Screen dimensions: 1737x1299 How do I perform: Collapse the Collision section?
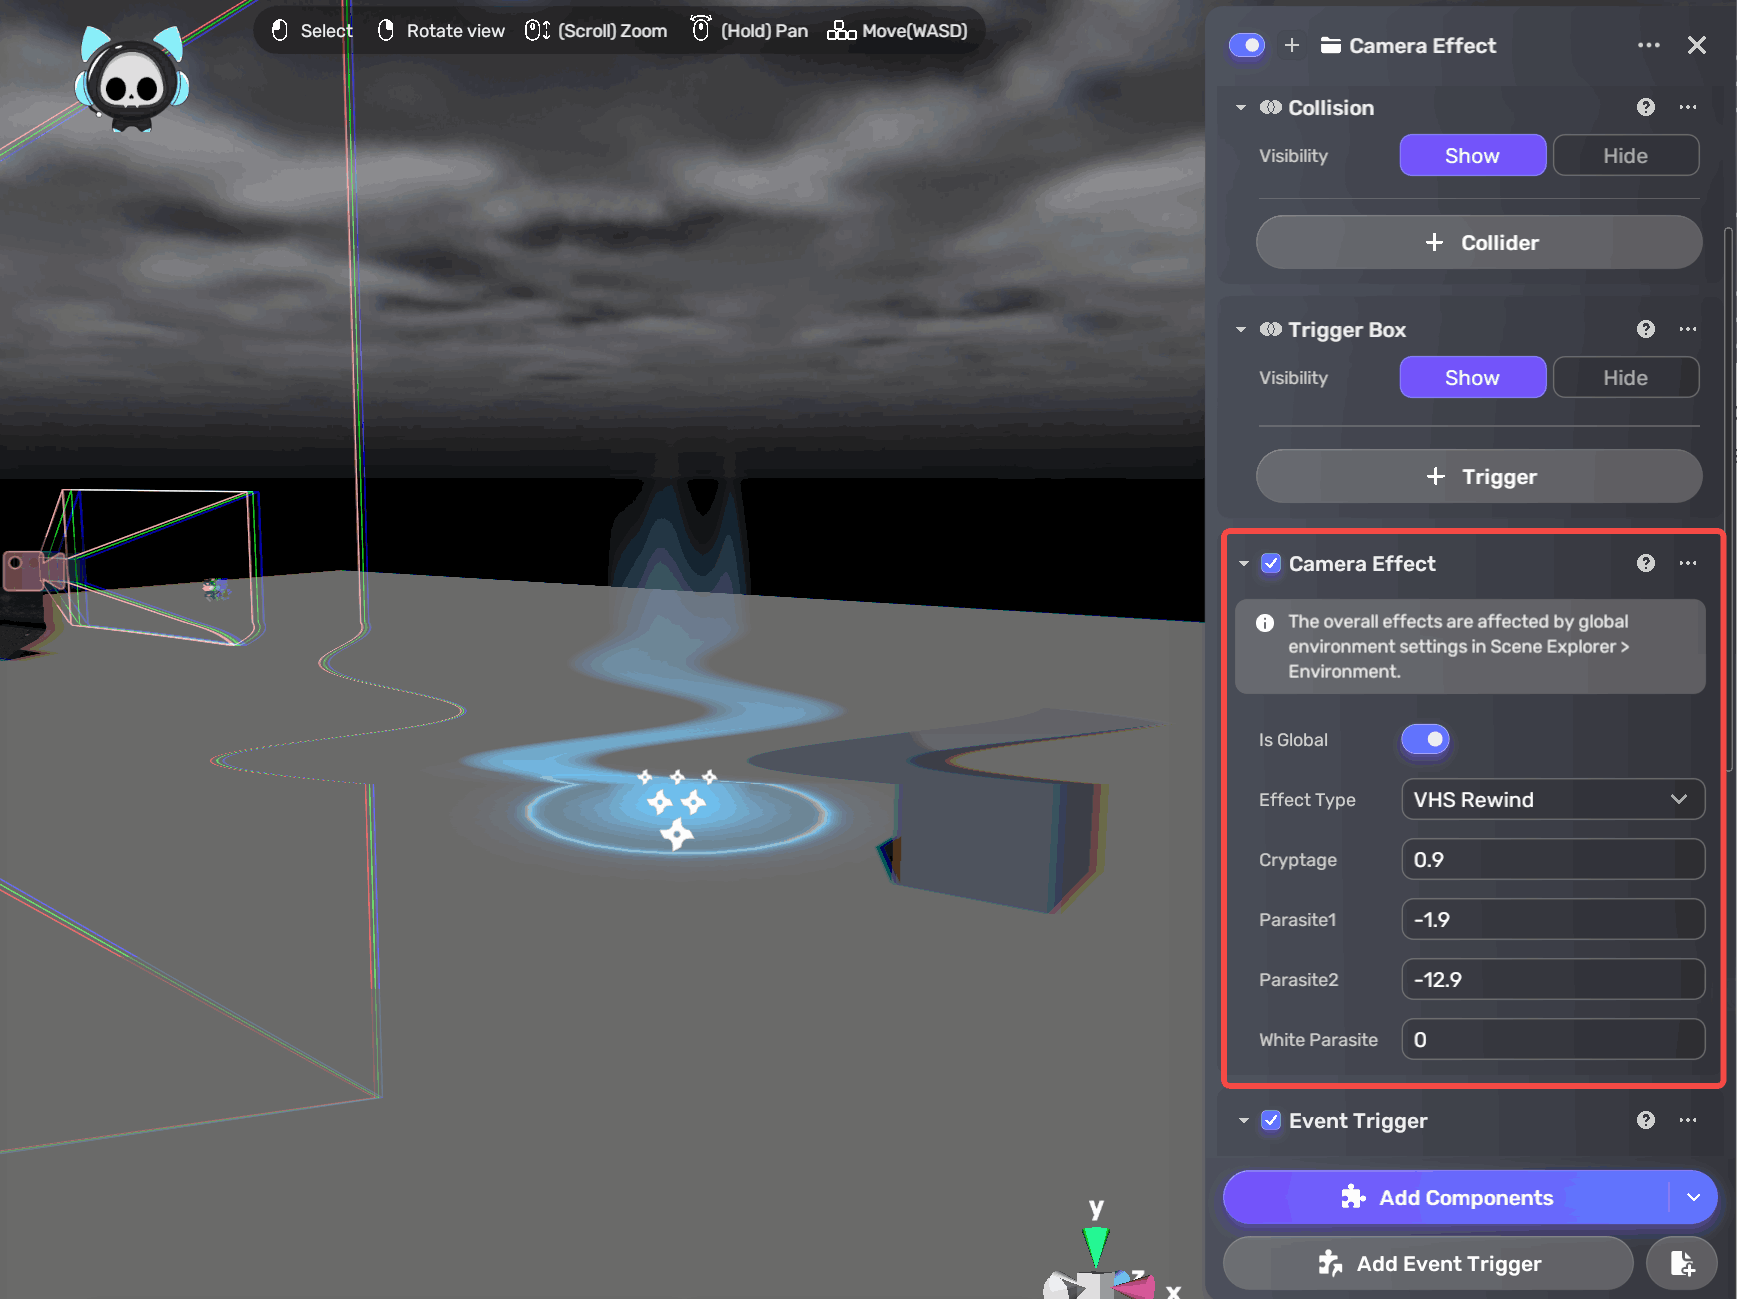[x=1241, y=107]
